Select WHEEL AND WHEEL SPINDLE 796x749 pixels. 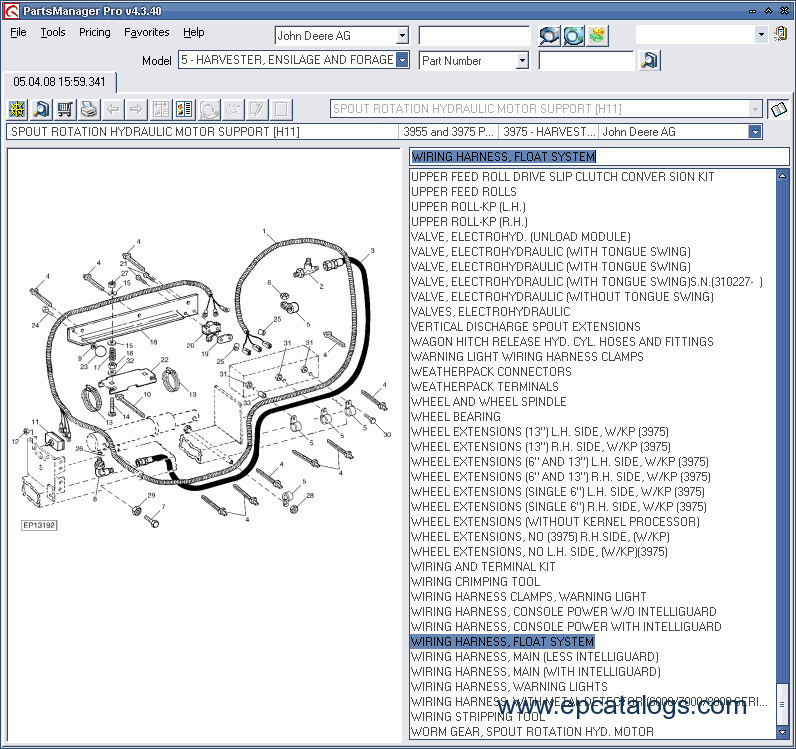click(488, 402)
